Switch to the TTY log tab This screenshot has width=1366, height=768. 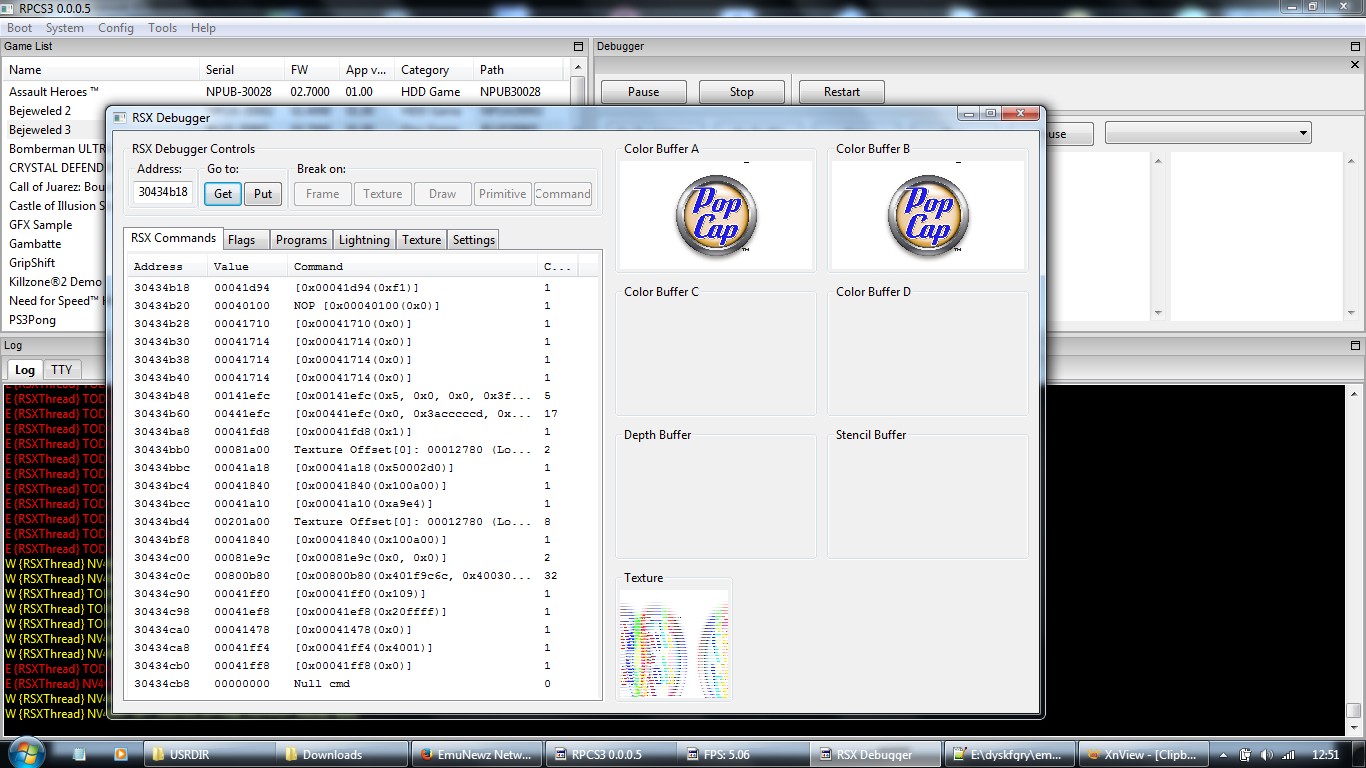pyautogui.click(x=62, y=370)
